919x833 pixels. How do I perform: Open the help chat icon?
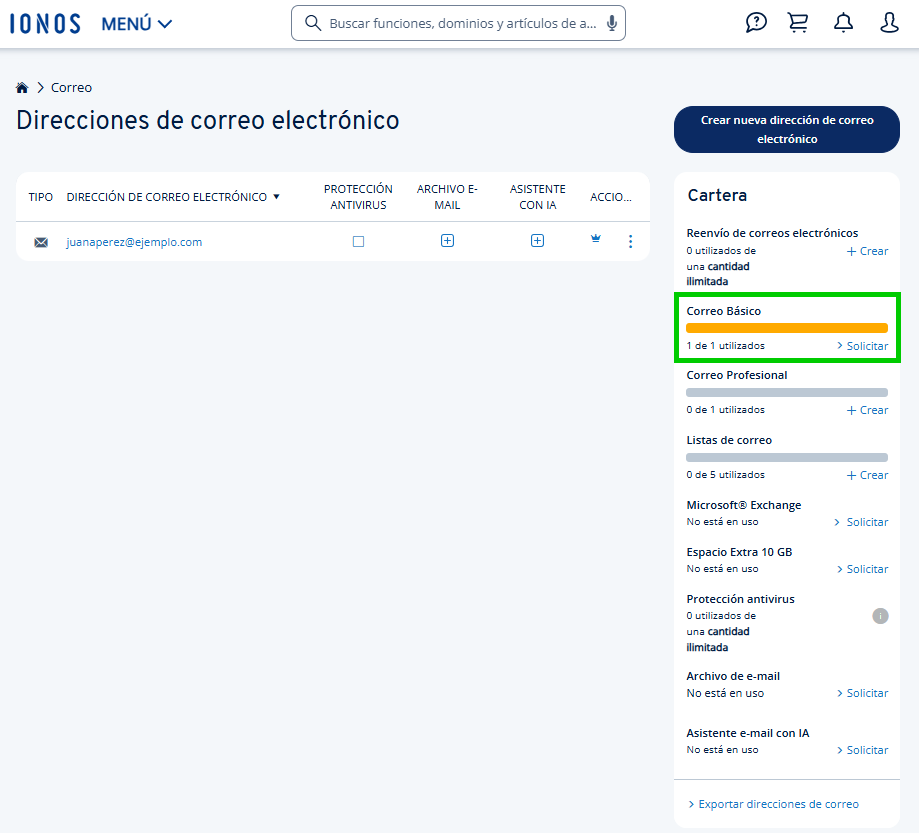click(755, 22)
